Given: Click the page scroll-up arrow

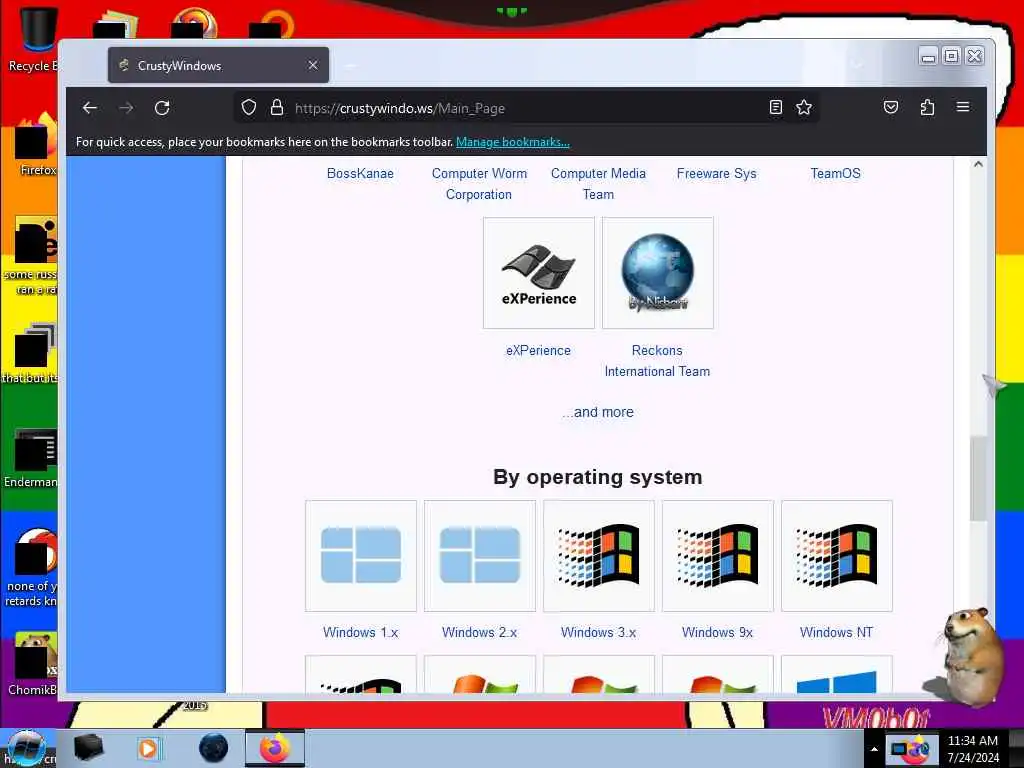Looking at the screenshot, I should tap(978, 165).
